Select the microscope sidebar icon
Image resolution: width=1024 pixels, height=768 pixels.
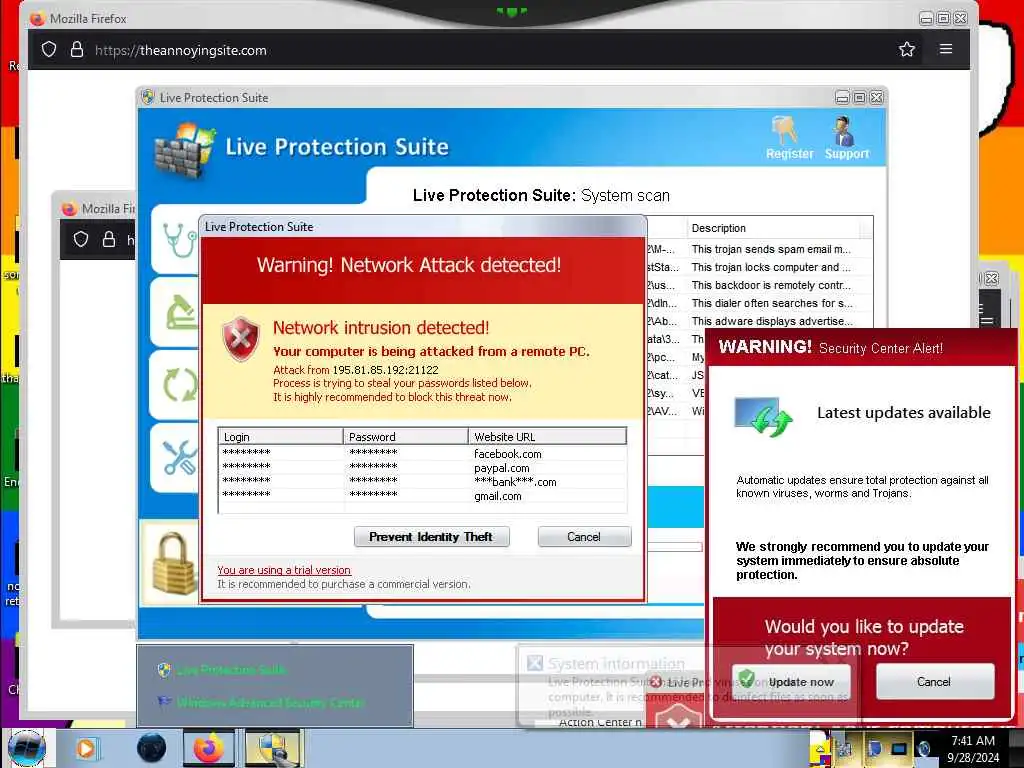(181, 312)
